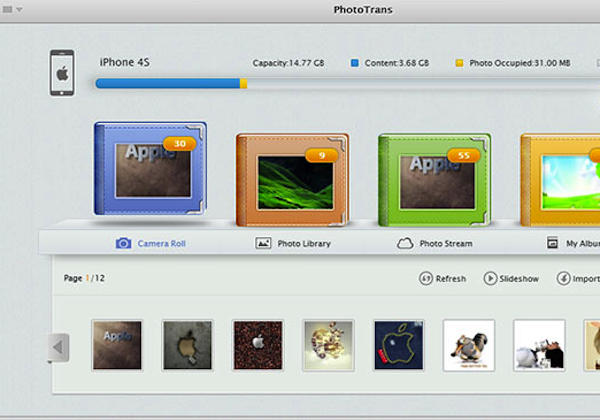
Task: Switch to the Photo Stream tab
Action: 435,243
